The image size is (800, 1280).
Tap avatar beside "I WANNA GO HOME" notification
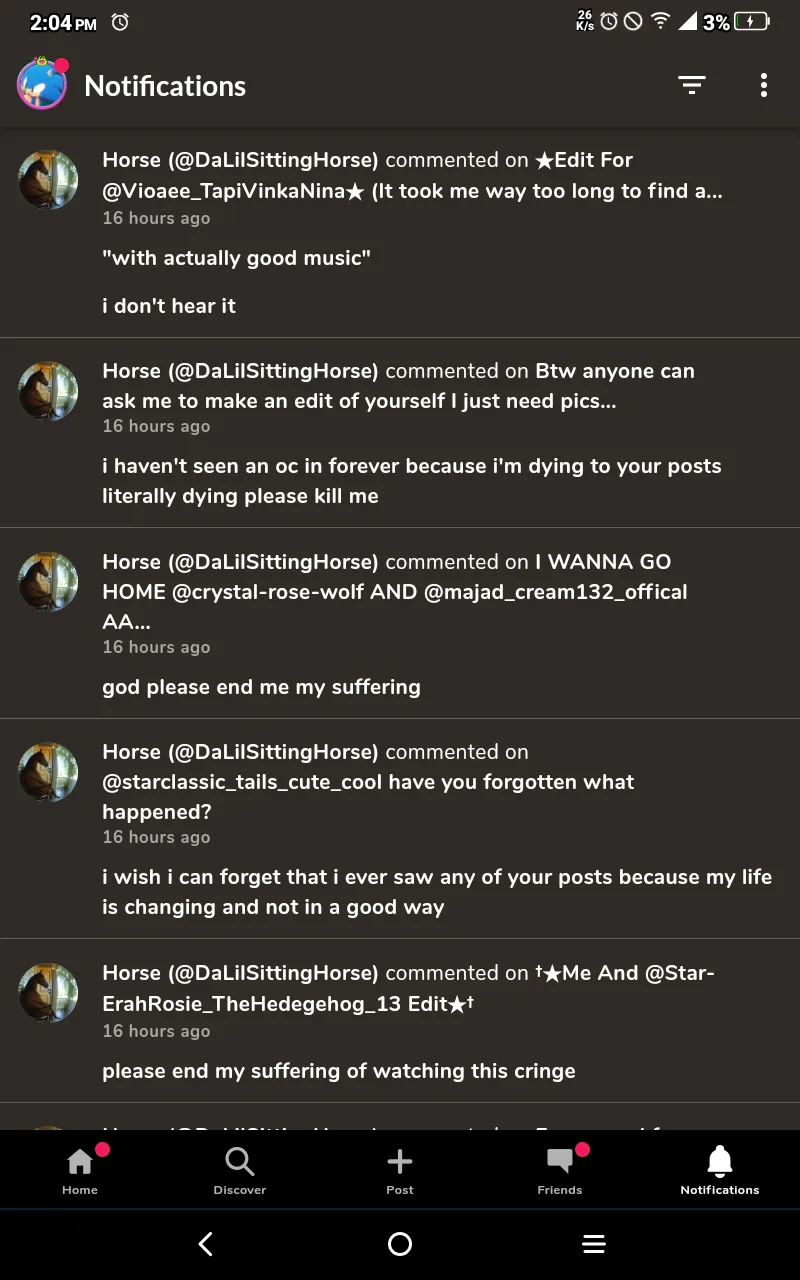[48, 582]
